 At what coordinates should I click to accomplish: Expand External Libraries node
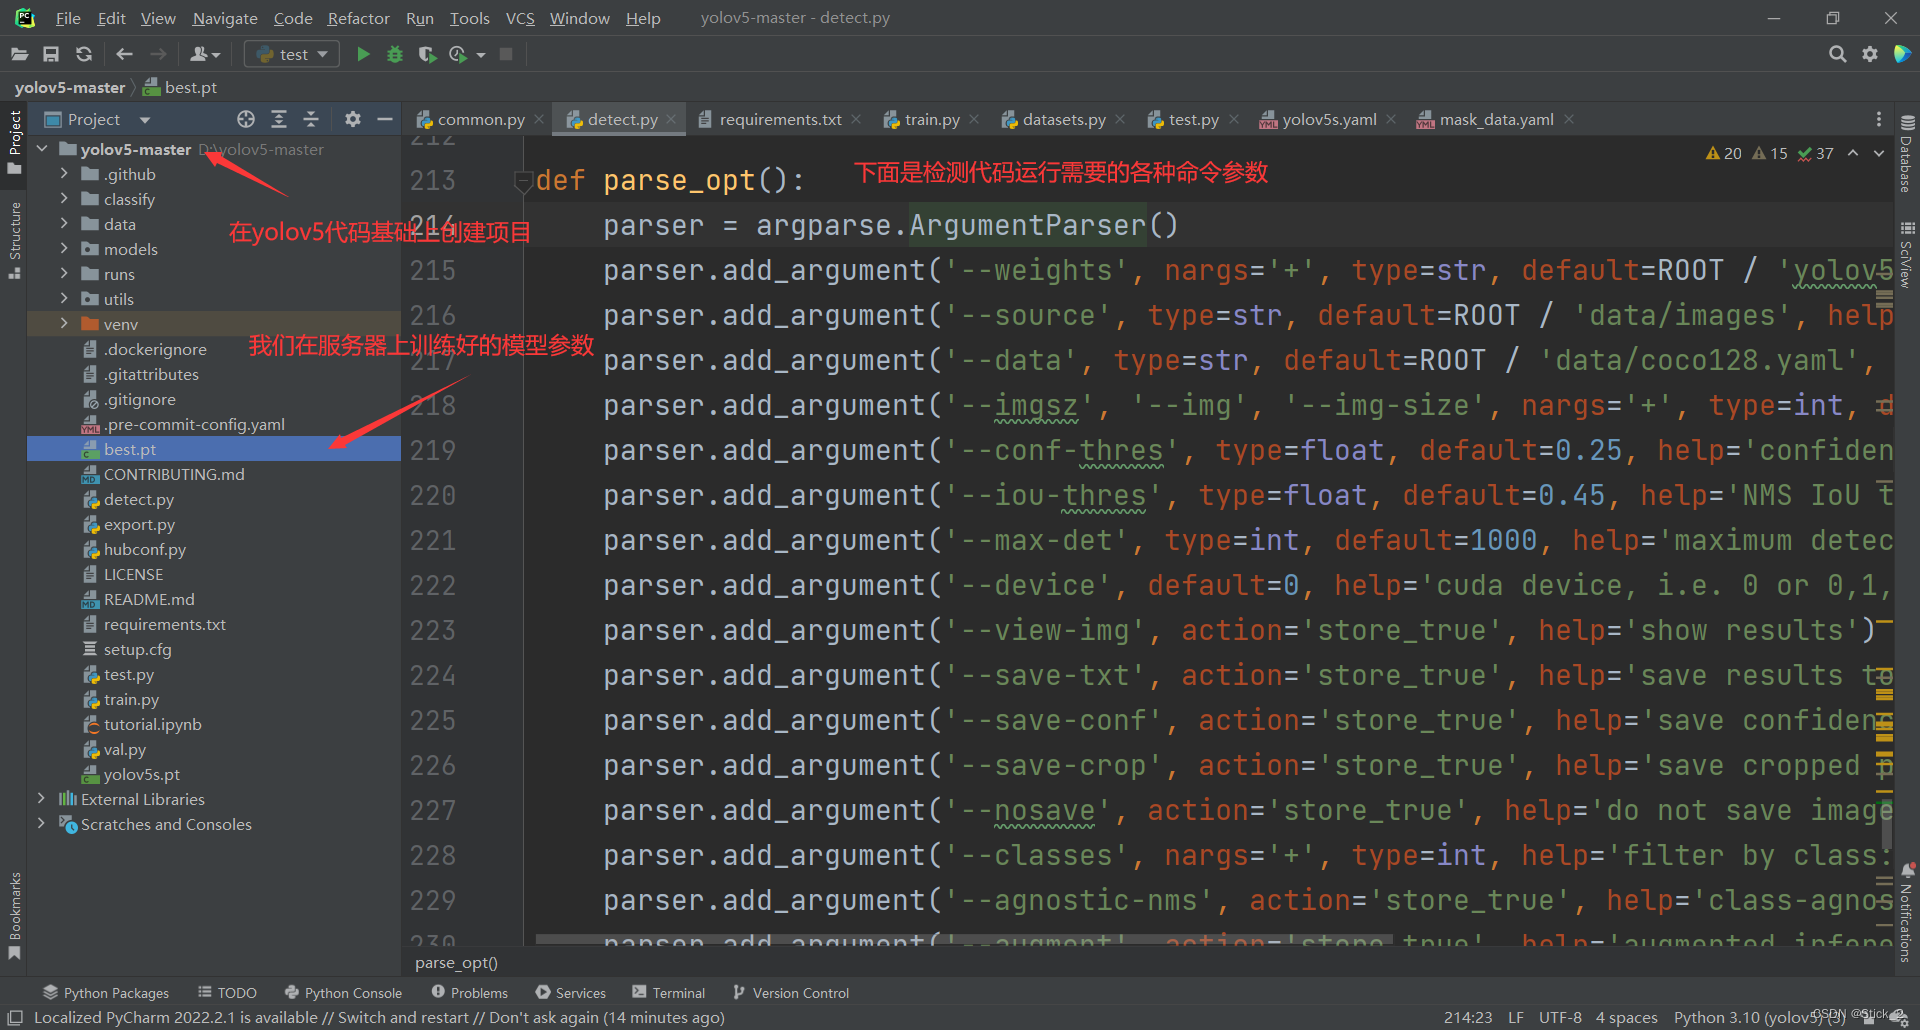pyautogui.click(x=42, y=799)
